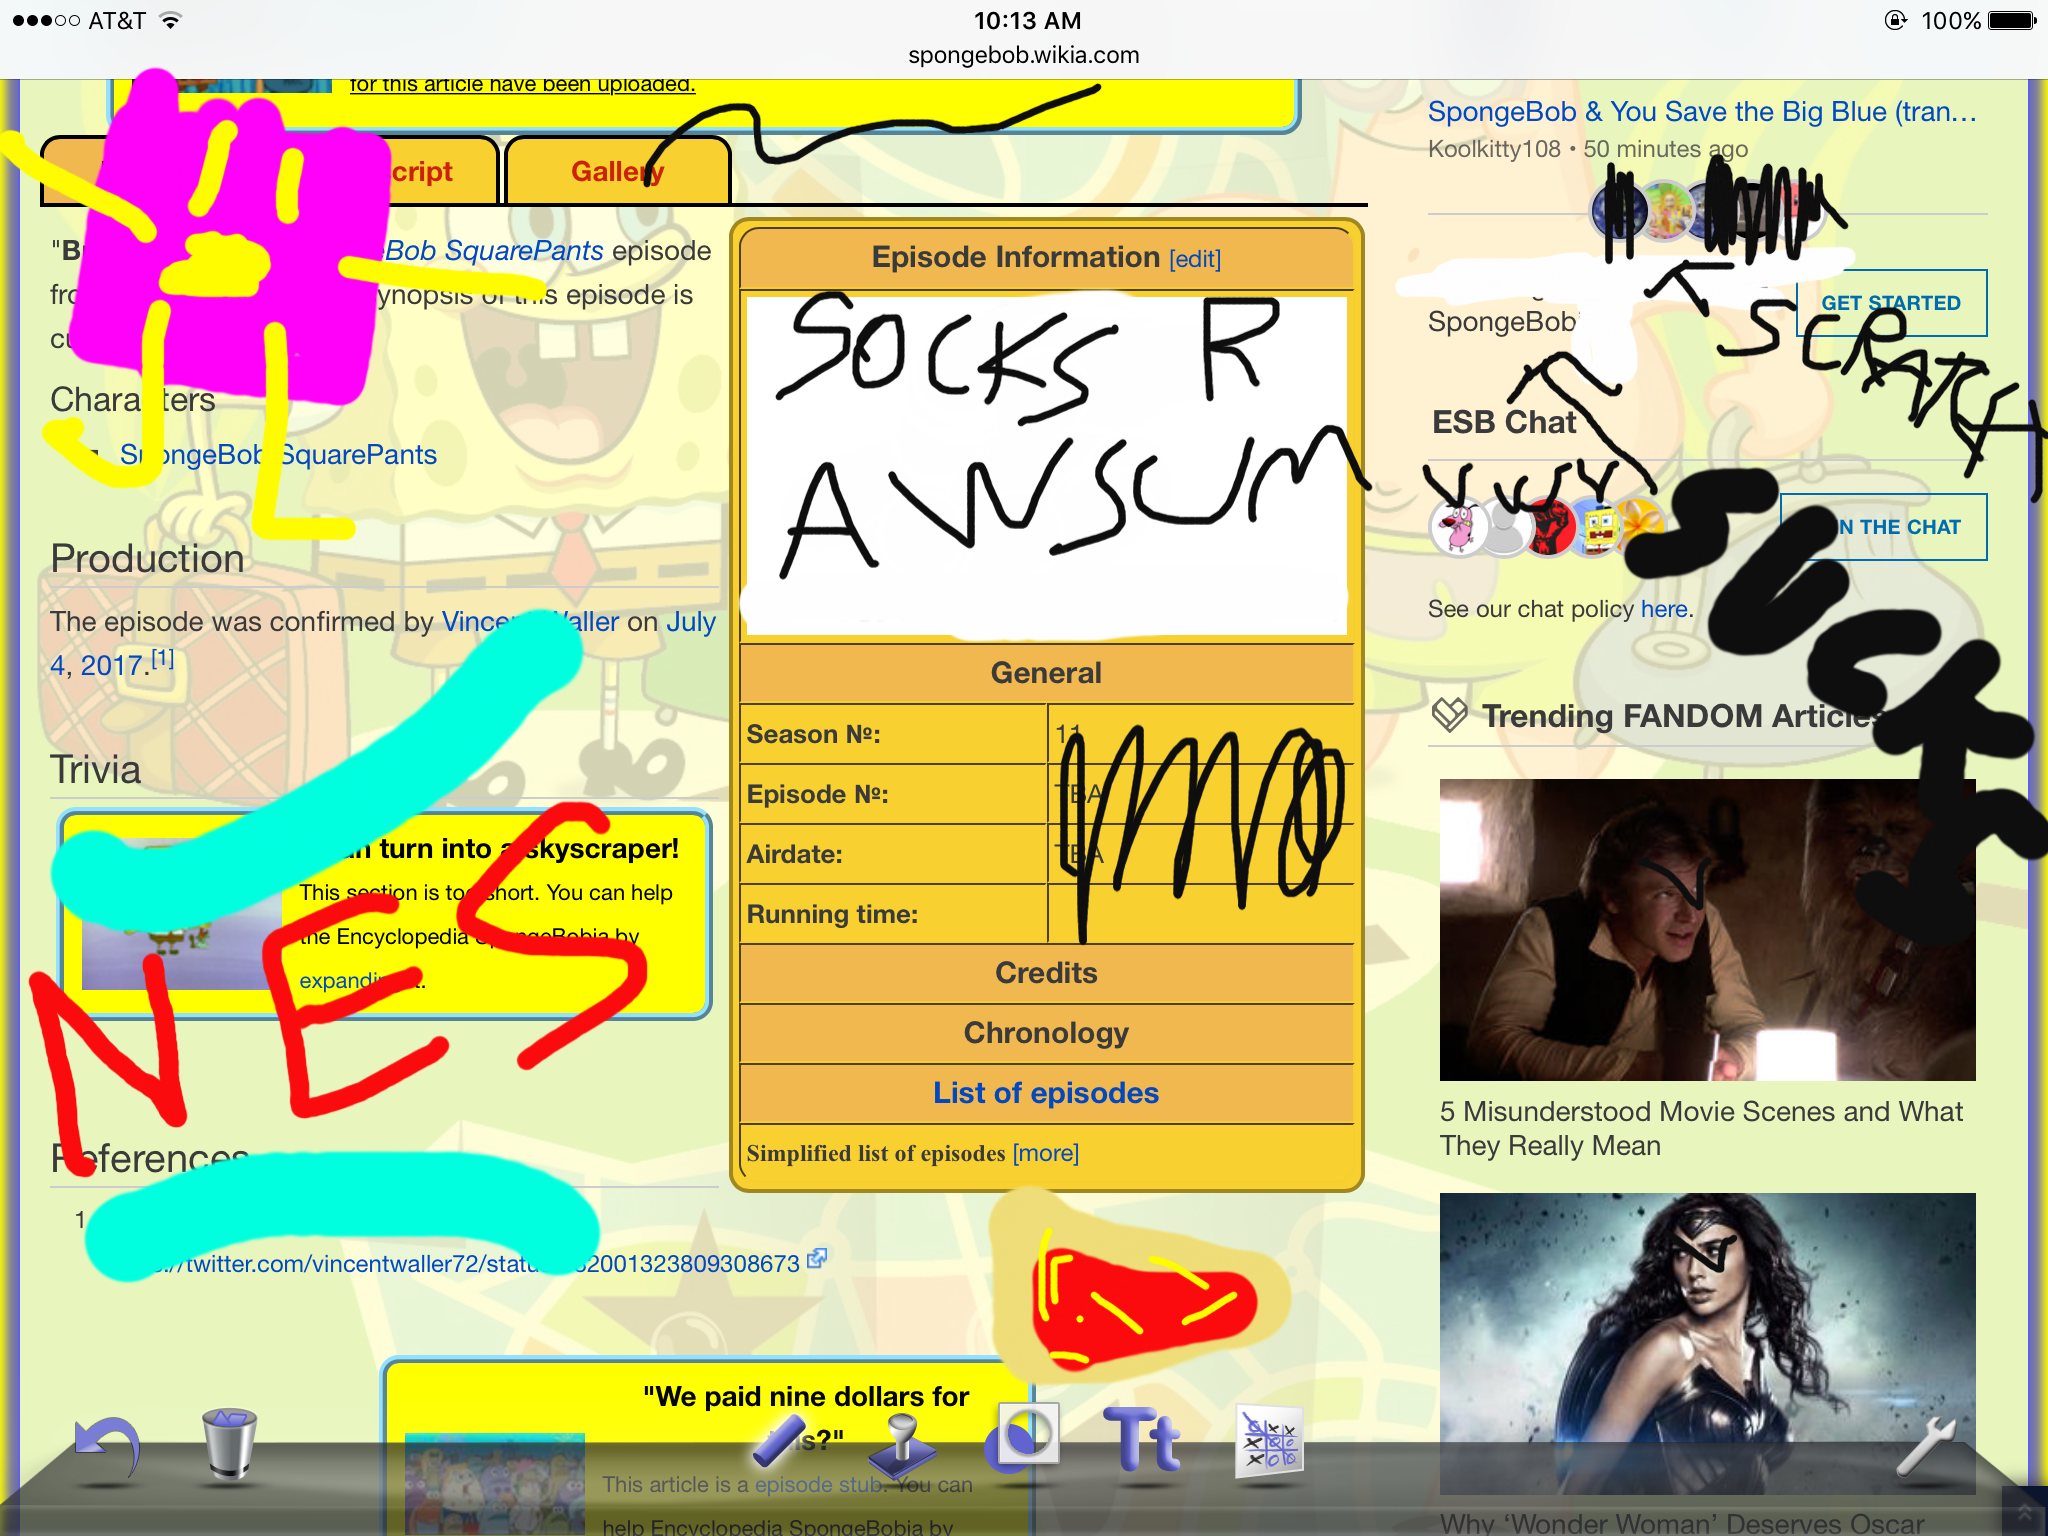
Task: Open the color and shape picker tool
Action: pos(1022,1436)
